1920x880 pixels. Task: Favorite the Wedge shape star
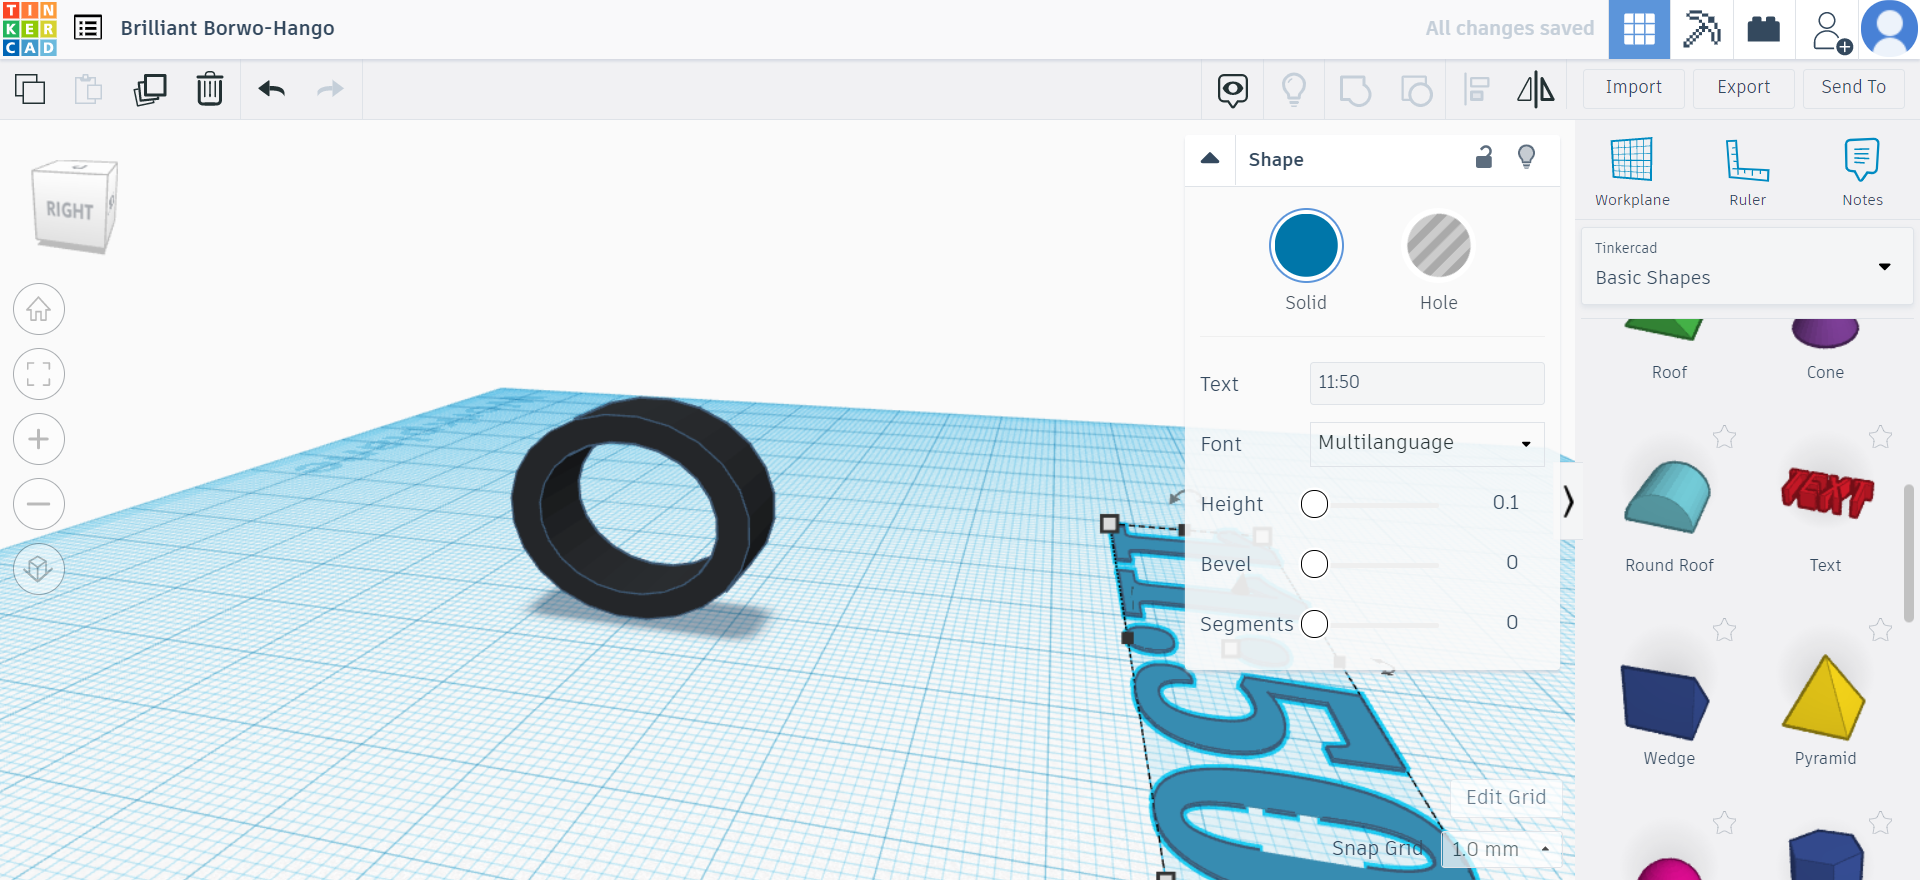pos(1724,630)
